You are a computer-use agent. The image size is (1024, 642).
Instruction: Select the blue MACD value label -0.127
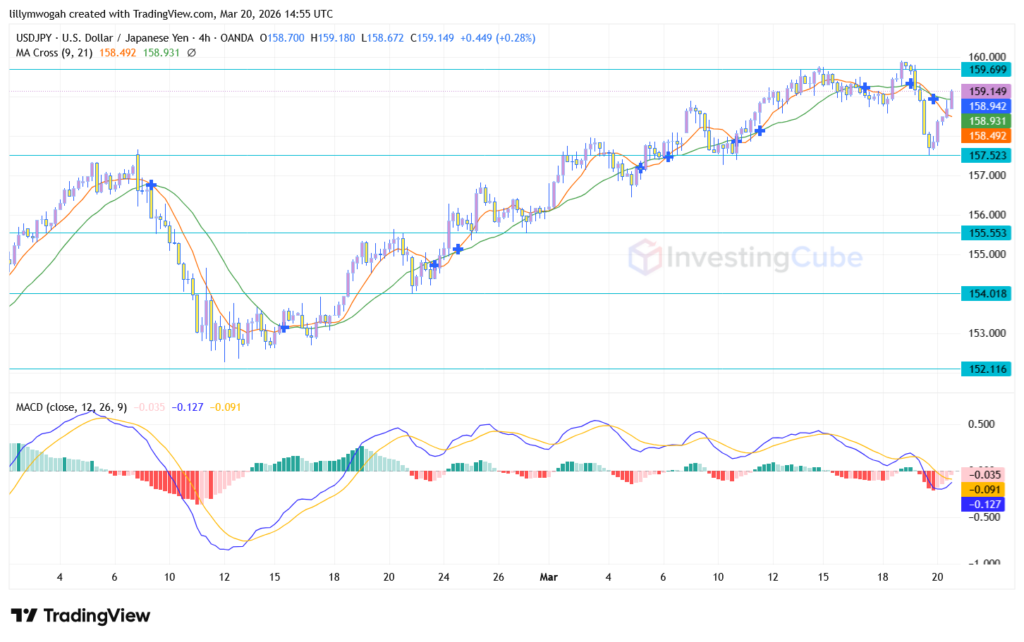click(985, 505)
